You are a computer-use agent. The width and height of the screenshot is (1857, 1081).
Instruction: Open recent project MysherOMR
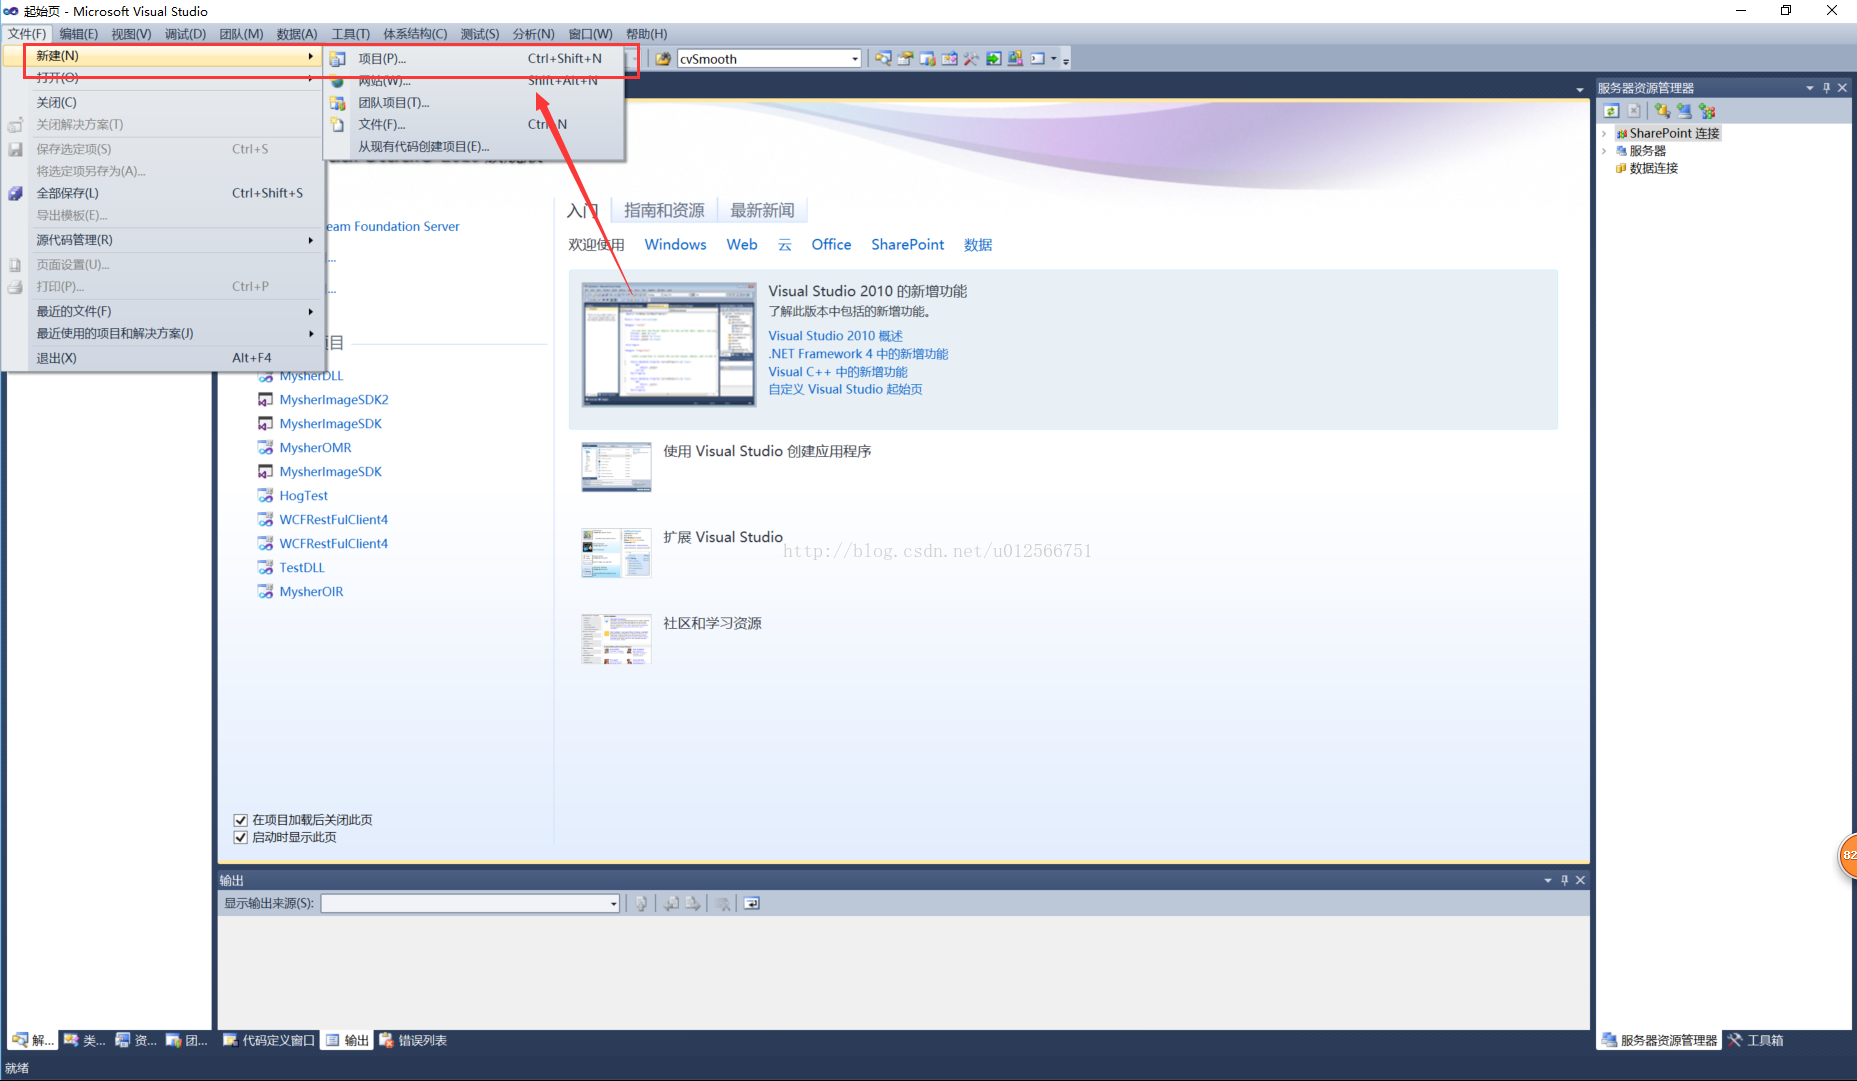coord(315,448)
